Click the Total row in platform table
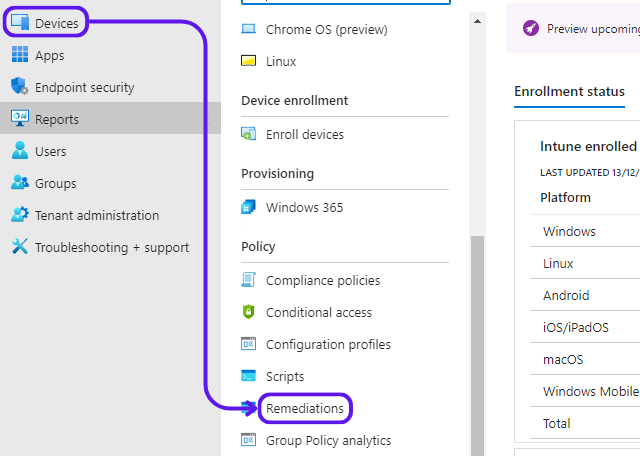 coord(585,423)
